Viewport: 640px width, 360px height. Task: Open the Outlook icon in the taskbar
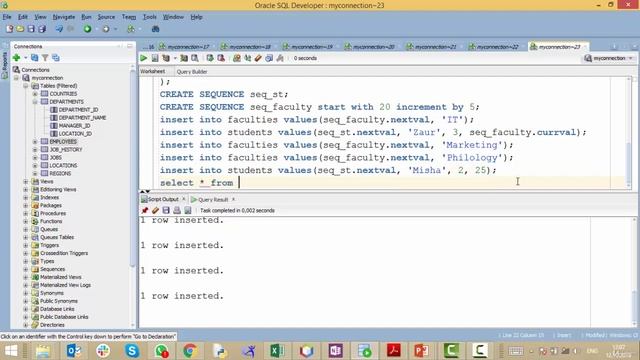point(74,351)
